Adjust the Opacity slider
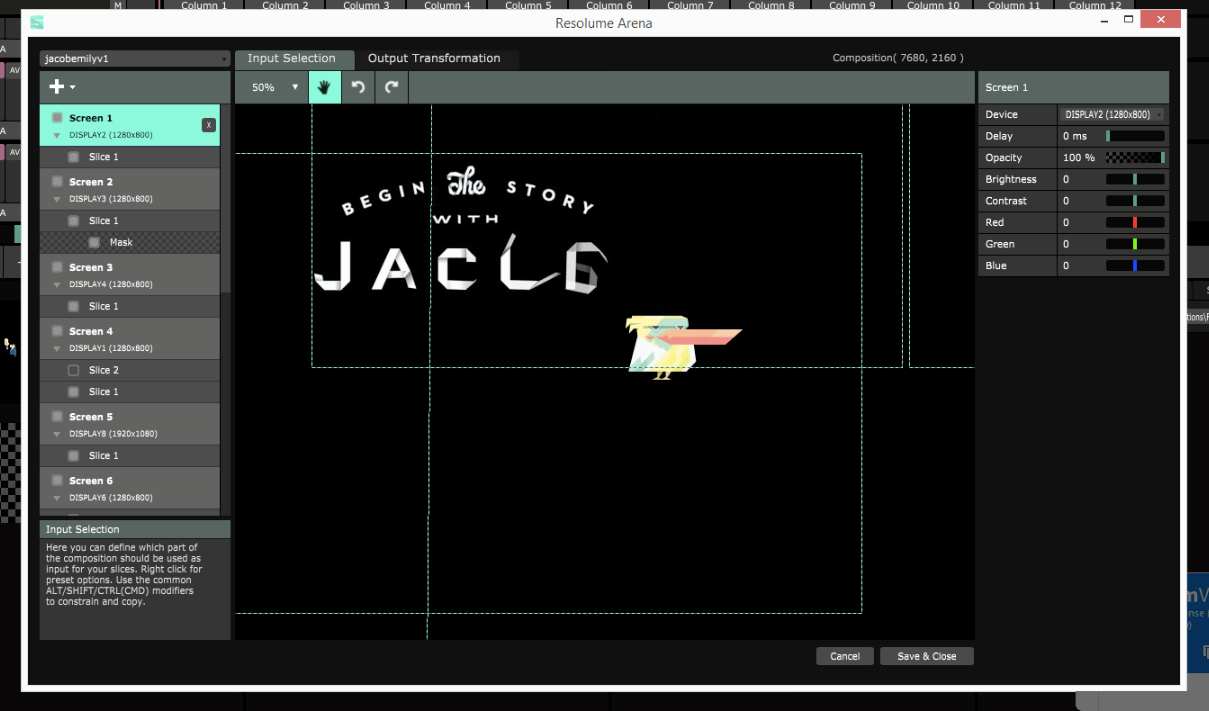The height and width of the screenshot is (711, 1209). tap(1135, 158)
